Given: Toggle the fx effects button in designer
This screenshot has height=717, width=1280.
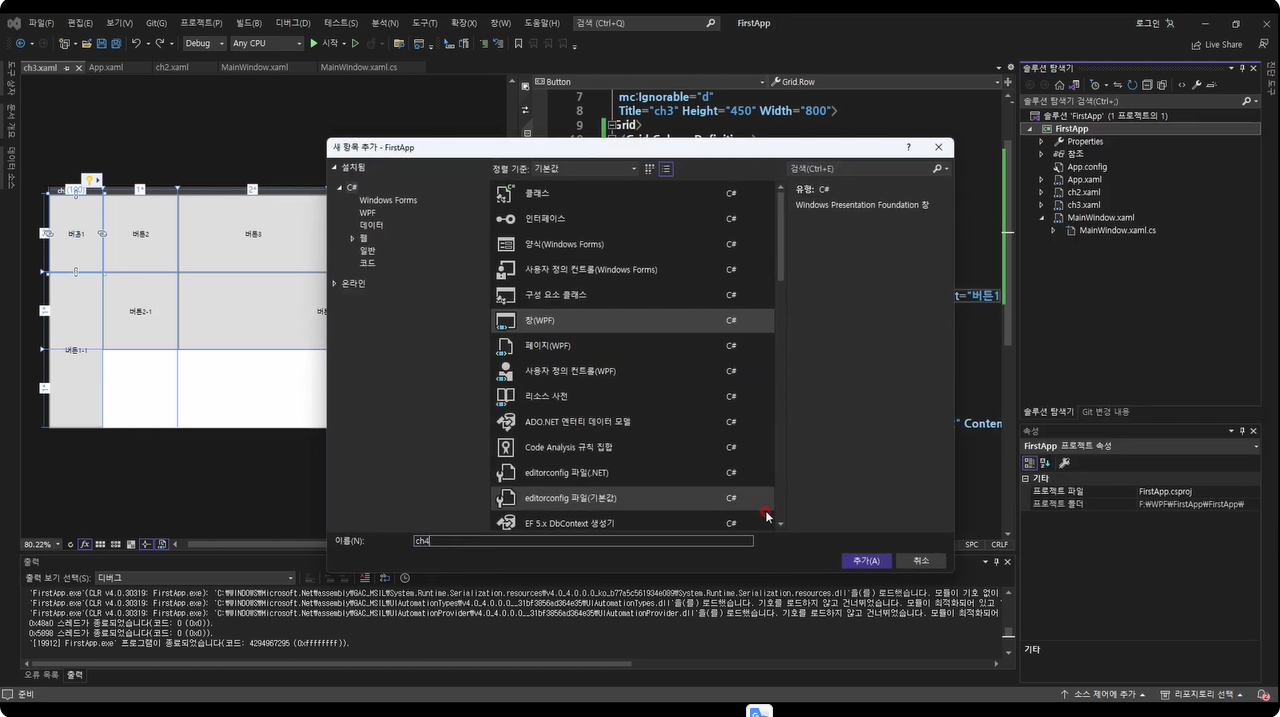Looking at the screenshot, I should [85, 544].
